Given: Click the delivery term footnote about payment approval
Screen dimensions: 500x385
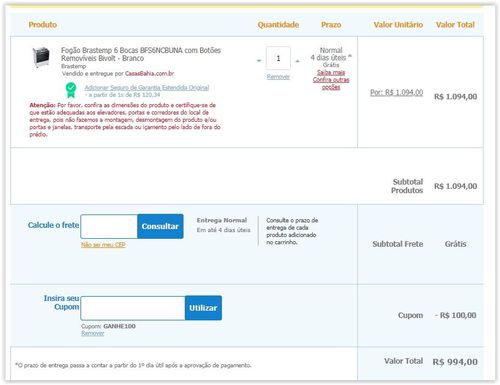Looking at the screenshot, I should point(133,365).
